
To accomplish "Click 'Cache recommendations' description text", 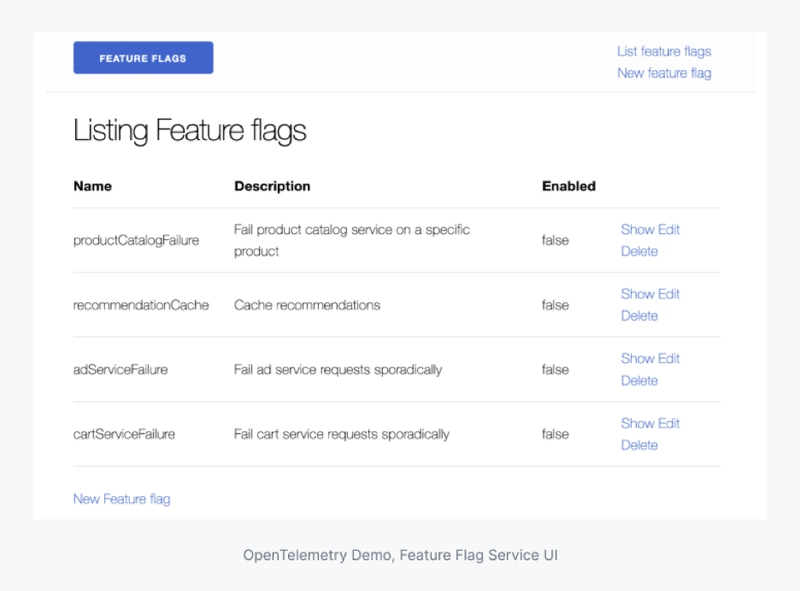I will click(x=307, y=305).
